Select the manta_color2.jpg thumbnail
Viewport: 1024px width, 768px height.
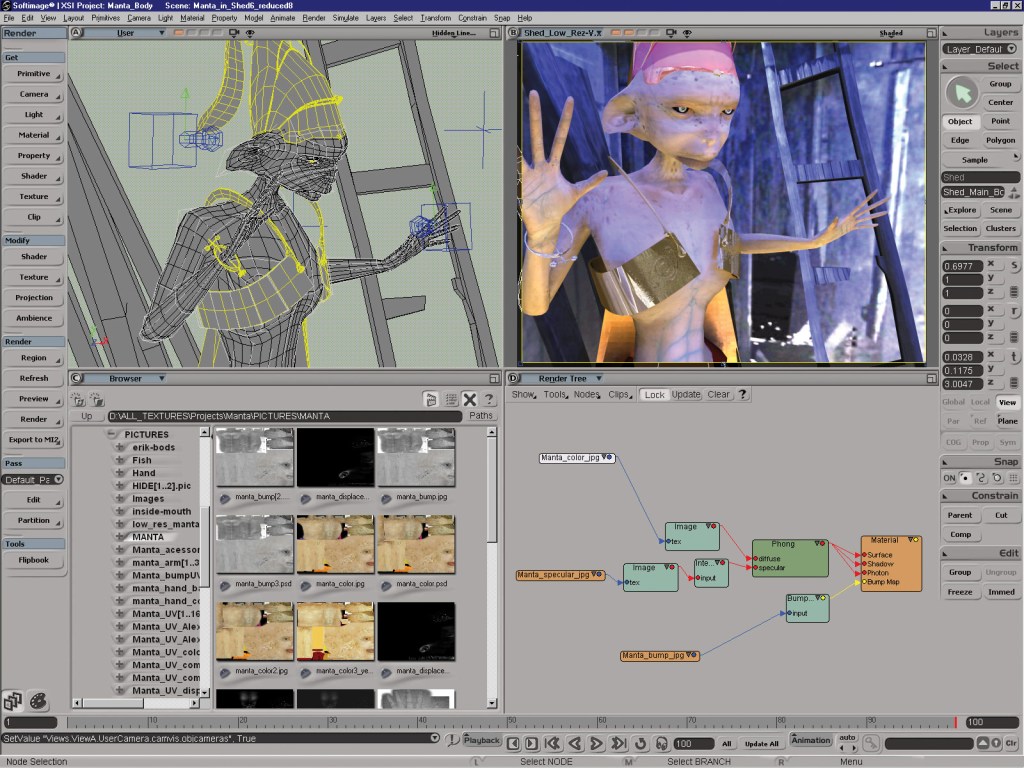[255, 632]
